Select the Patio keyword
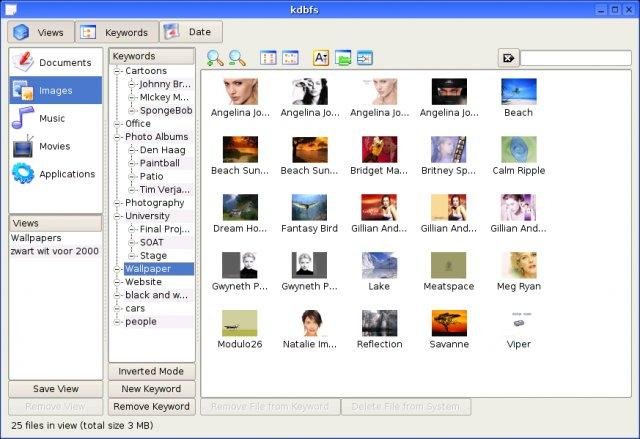This screenshot has width=640, height=439. (151, 177)
